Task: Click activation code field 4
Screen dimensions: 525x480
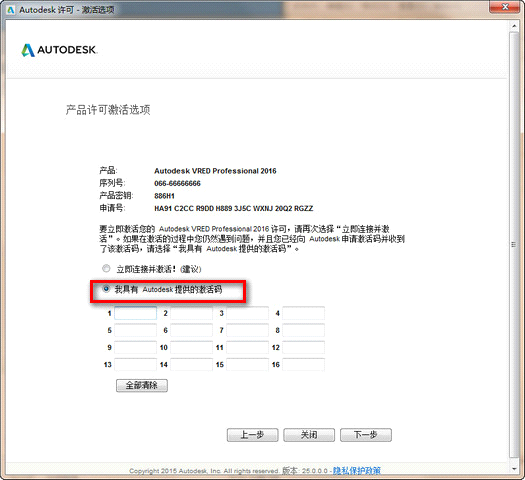Action: pos(303,313)
